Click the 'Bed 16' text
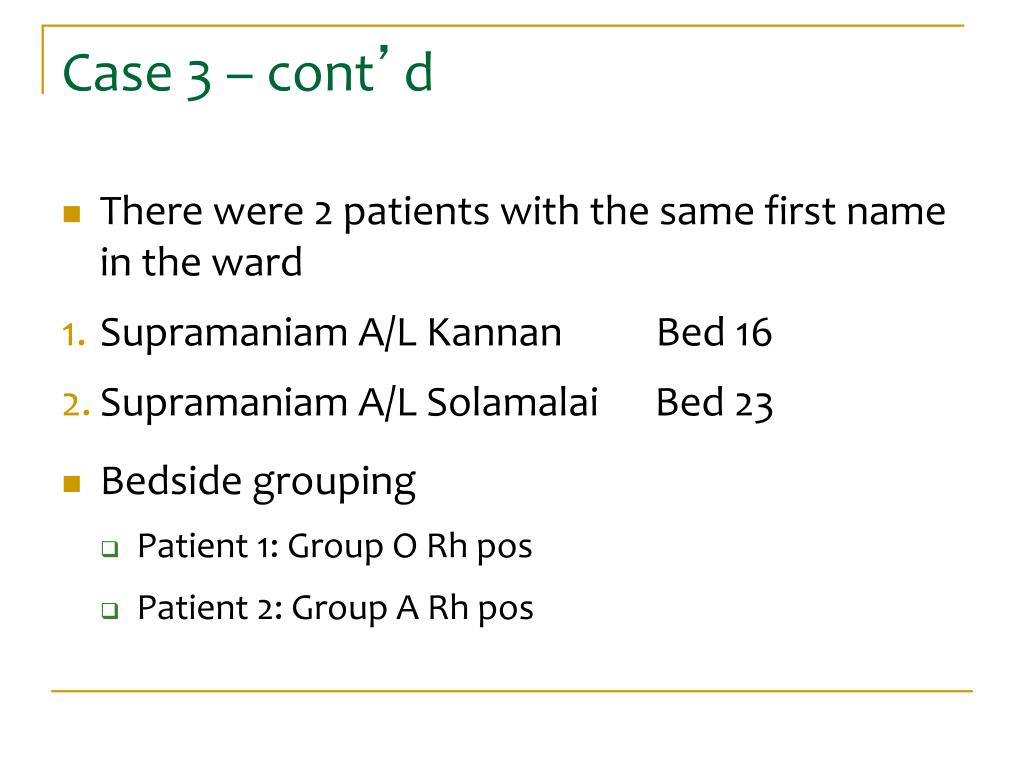 [714, 332]
